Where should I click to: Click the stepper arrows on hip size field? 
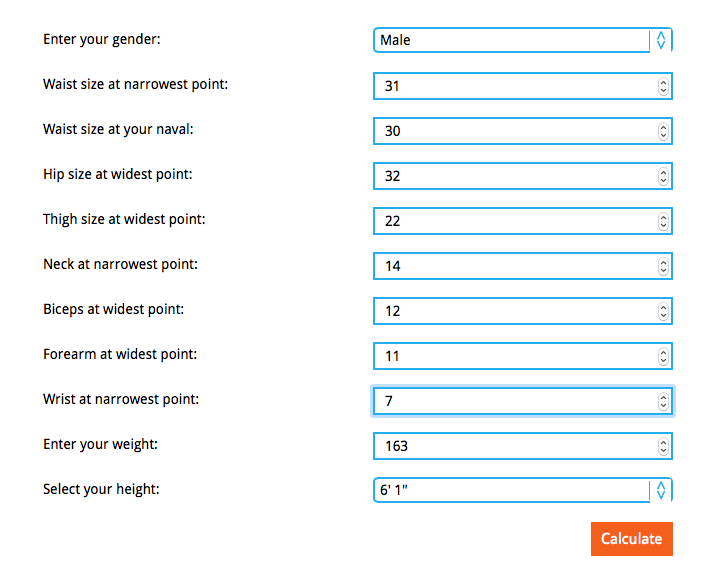point(662,176)
